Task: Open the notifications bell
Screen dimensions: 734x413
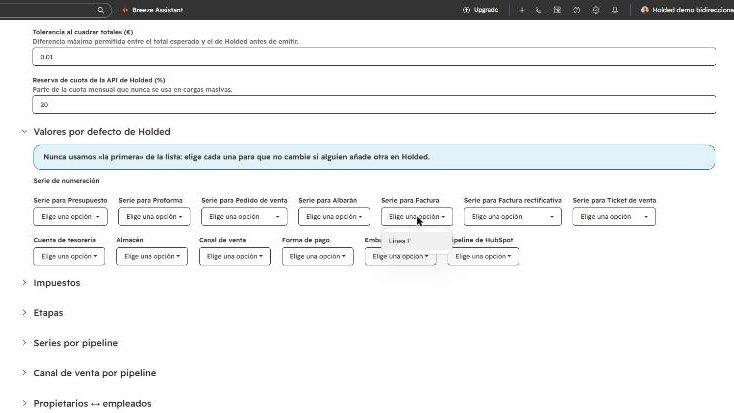Action: tap(615, 10)
